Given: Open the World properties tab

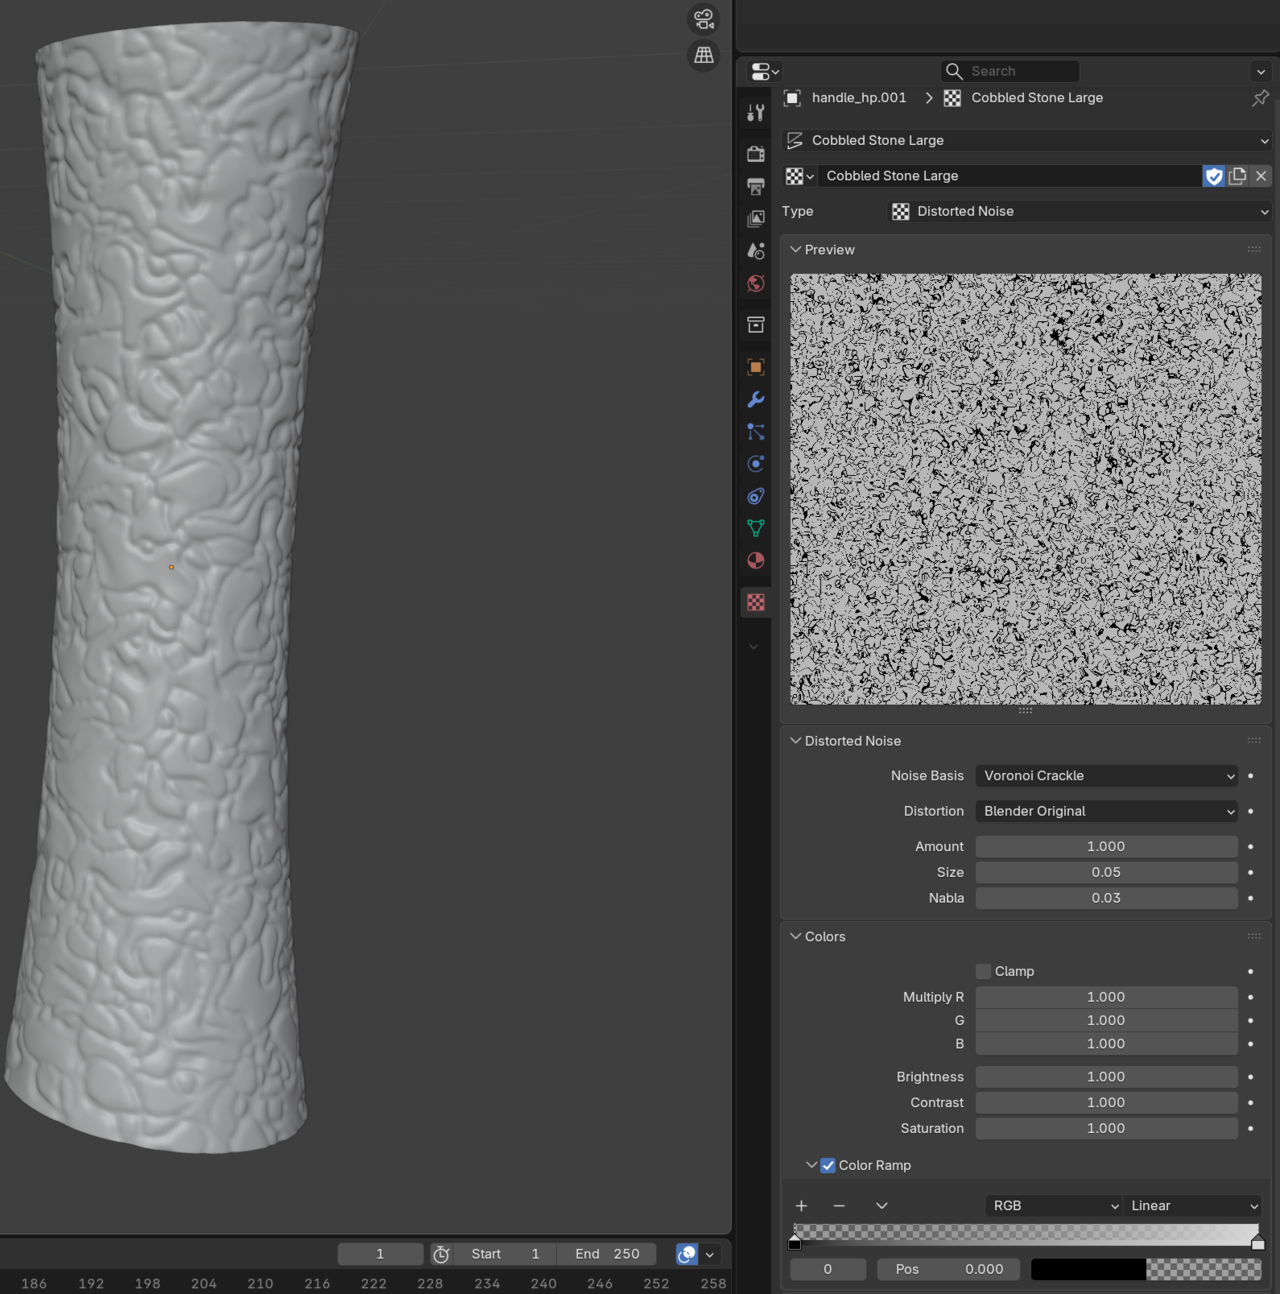Looking at the screenshot, I should tap(756, 284).
